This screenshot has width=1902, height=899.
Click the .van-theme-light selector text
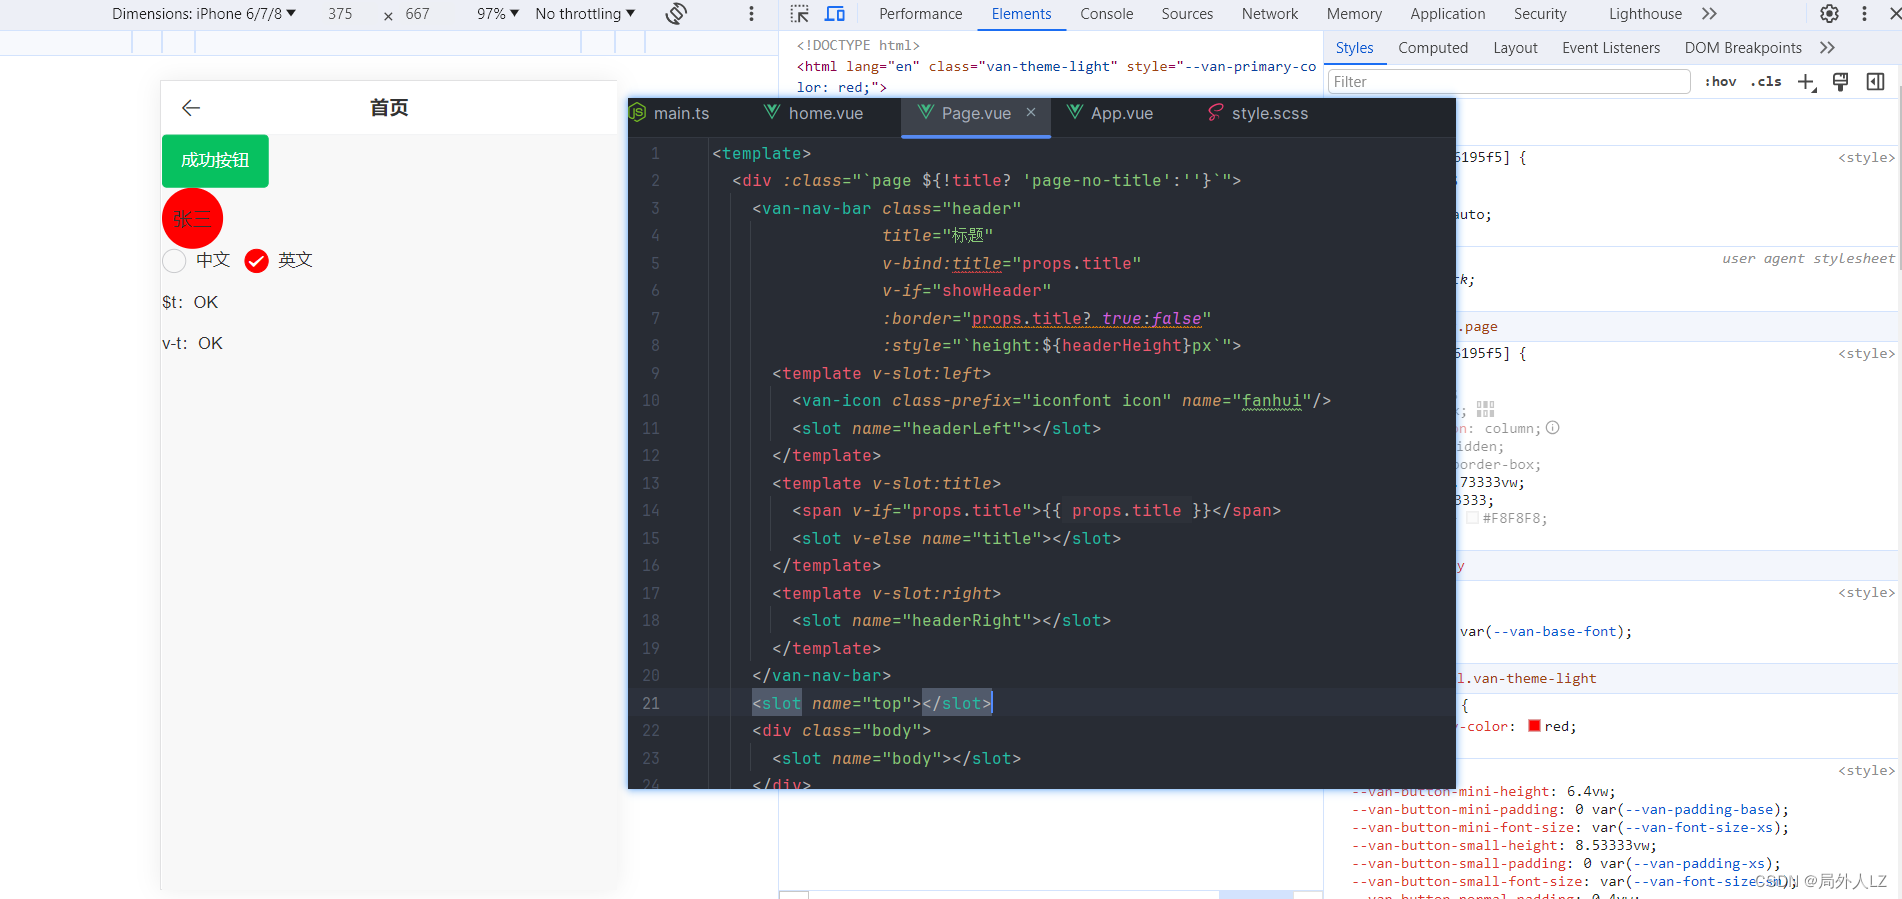pos(1530,679)
